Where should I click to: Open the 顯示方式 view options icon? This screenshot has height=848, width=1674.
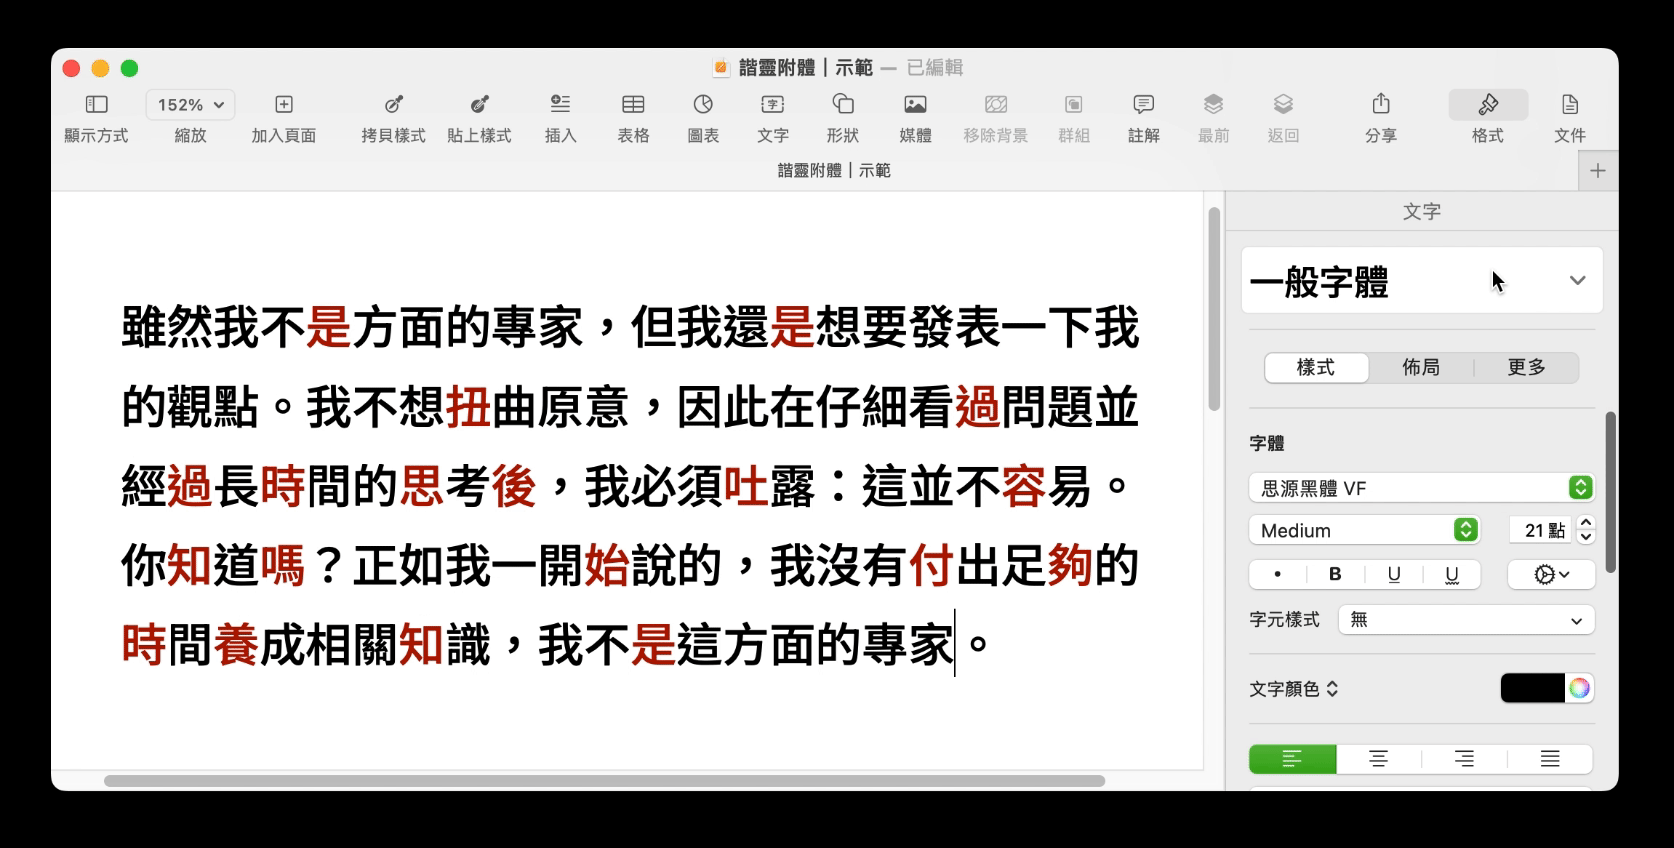[x=96, y=104]
